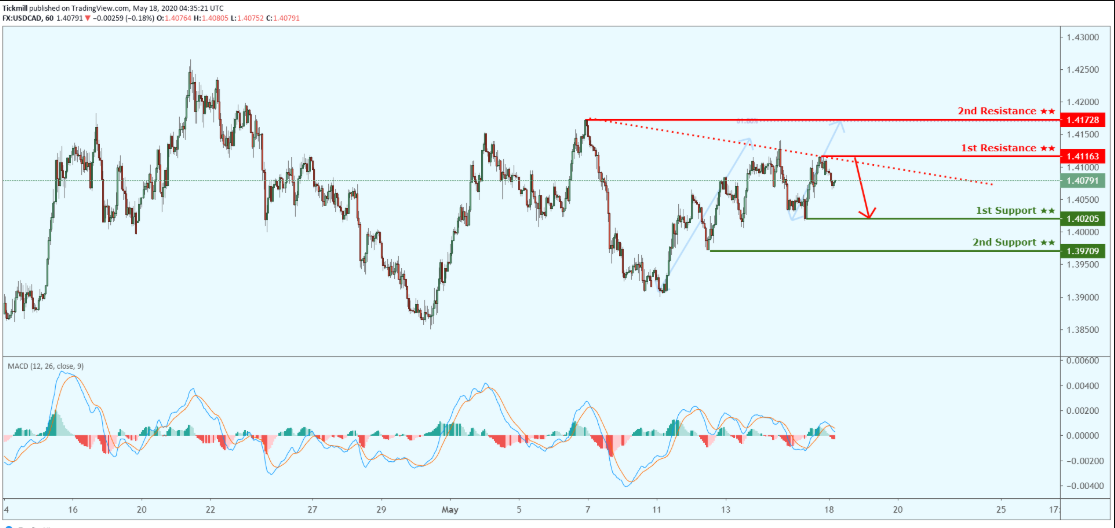Click the 'May' date axis label

(448, 510)
